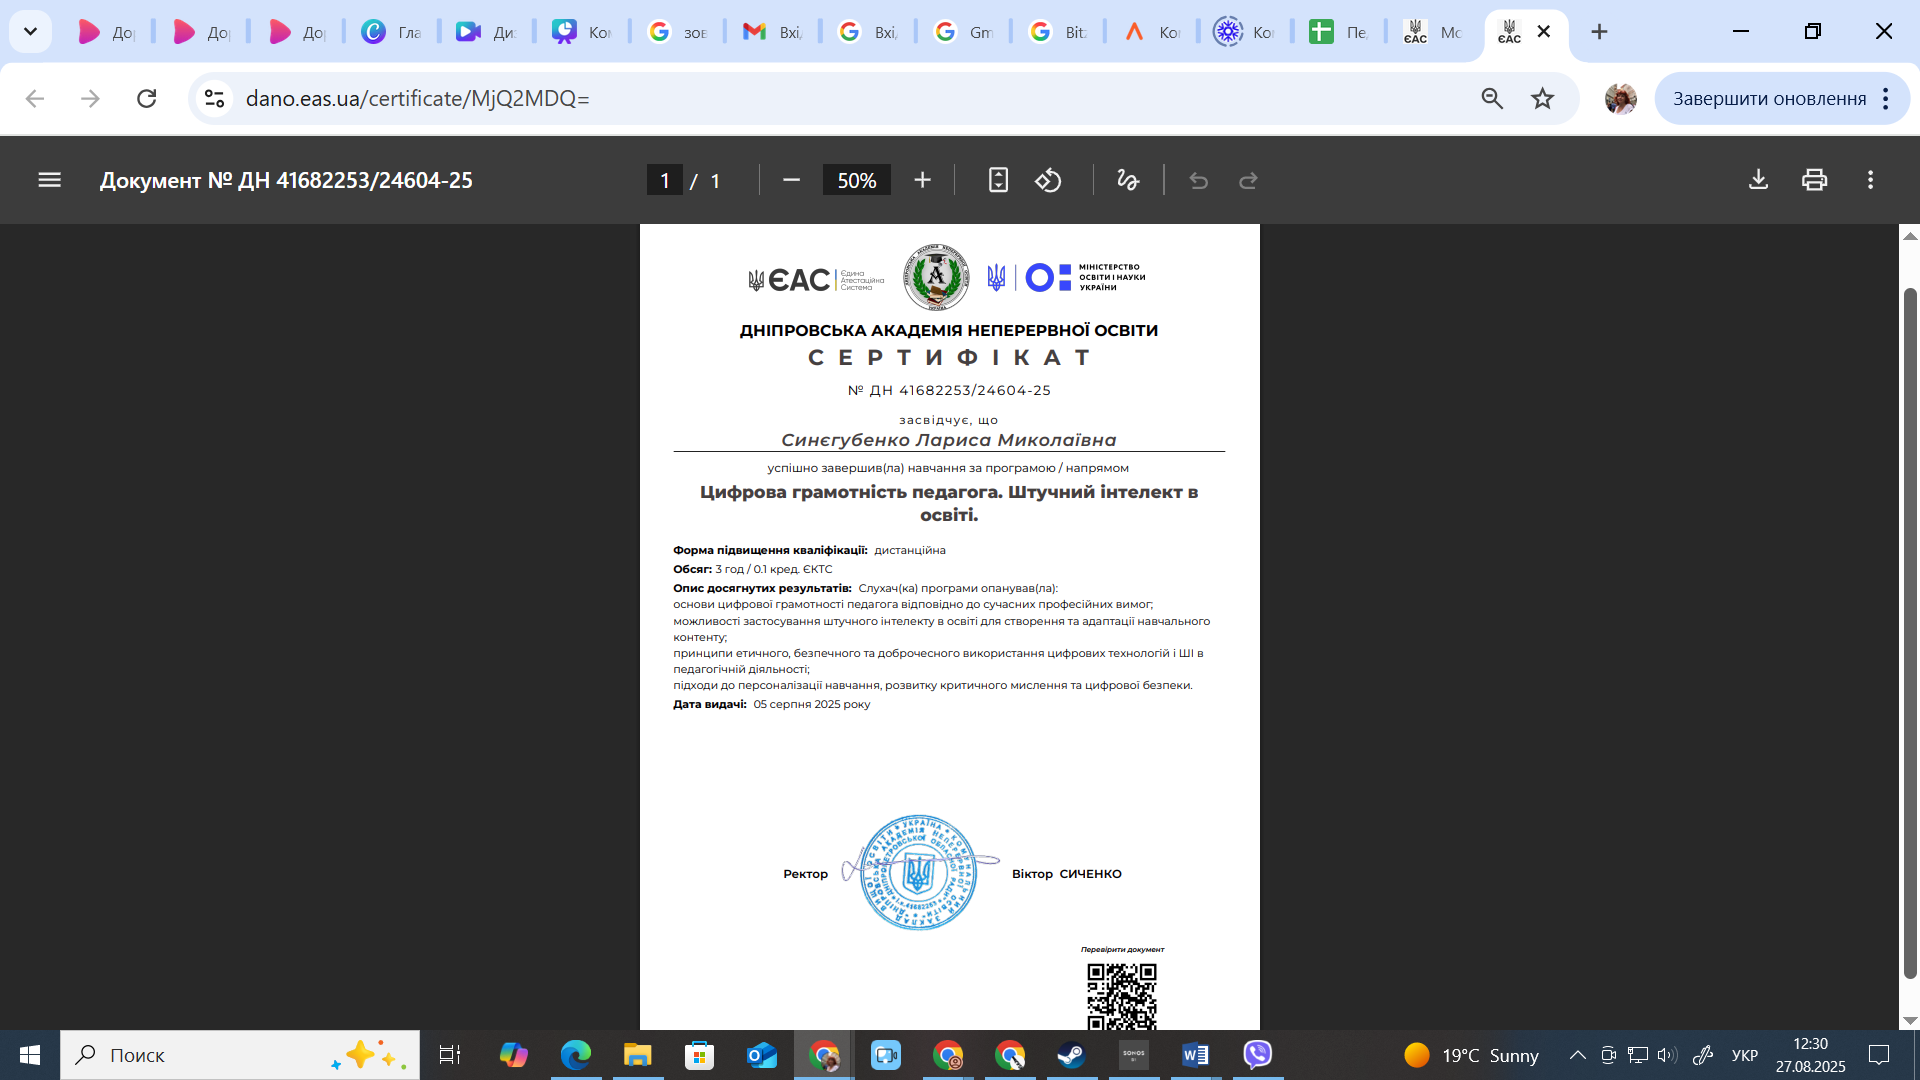This screenshot has width=1920, height=1080.
Task: Download the certificate PDF
Action: coord(1758,180)
